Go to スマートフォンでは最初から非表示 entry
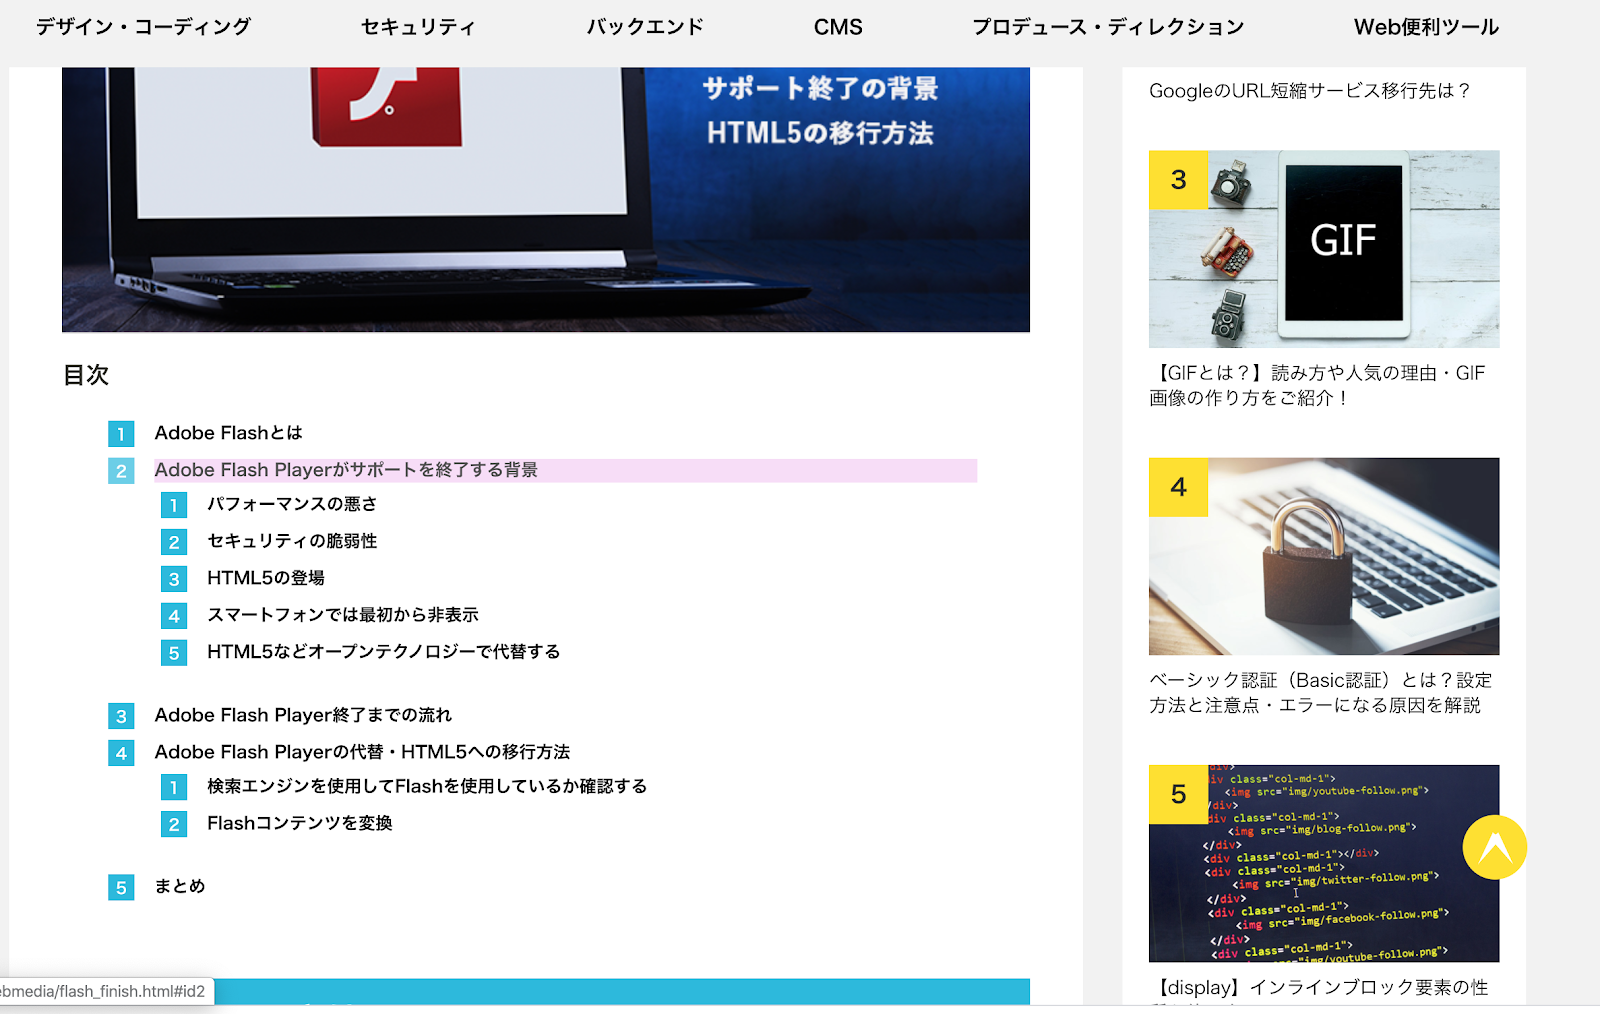Screen dimensions: 1600x1014 click(343, 615)
